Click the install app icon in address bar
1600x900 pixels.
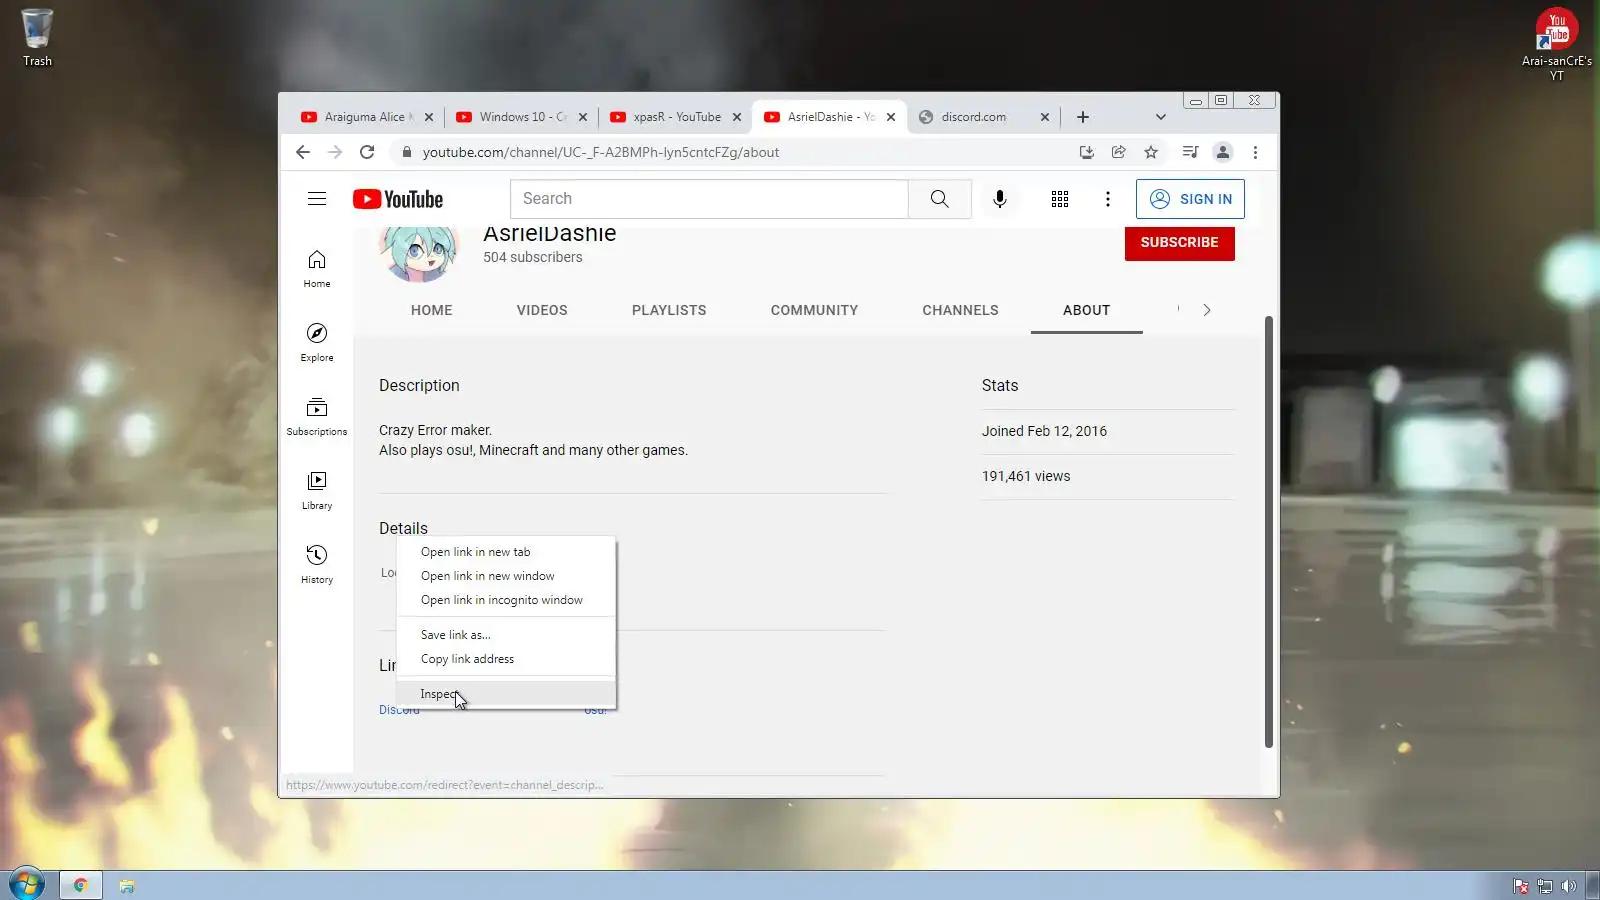tap(1086, 152)
